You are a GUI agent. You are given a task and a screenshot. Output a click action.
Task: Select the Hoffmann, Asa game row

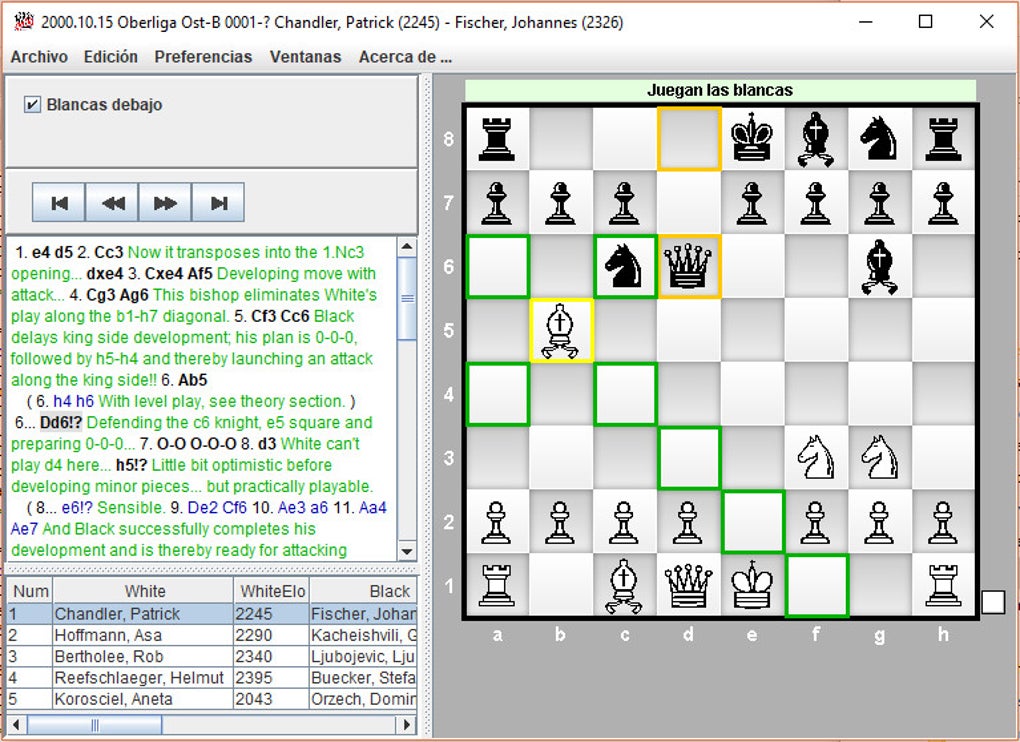pos(211,635)
